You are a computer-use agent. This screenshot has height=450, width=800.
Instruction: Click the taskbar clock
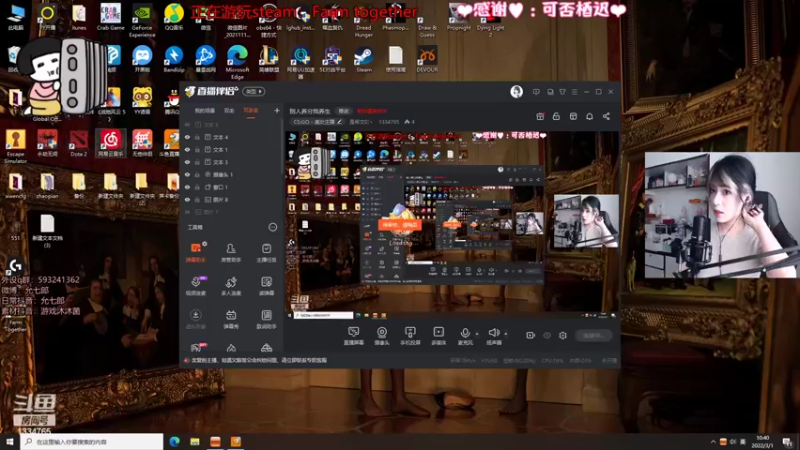[x=763, y=441]
